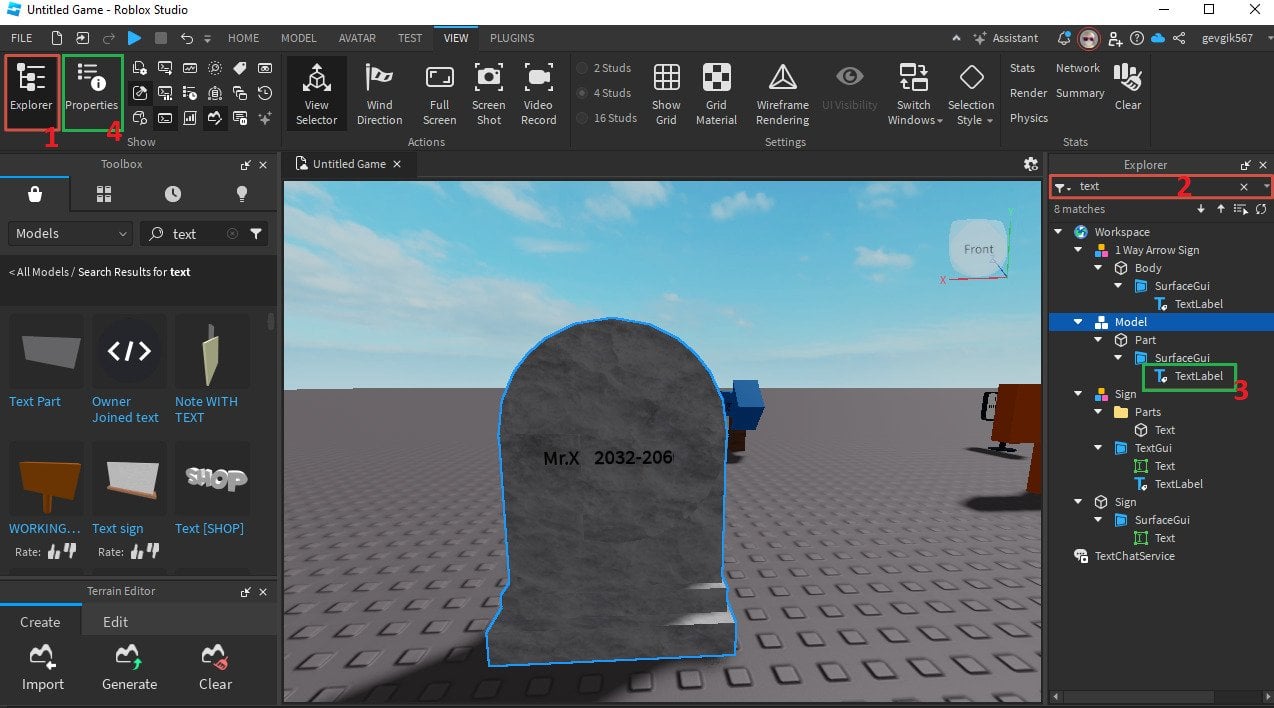Start Video Record
Screen dimensions: 1274x708
pos(538,94)
